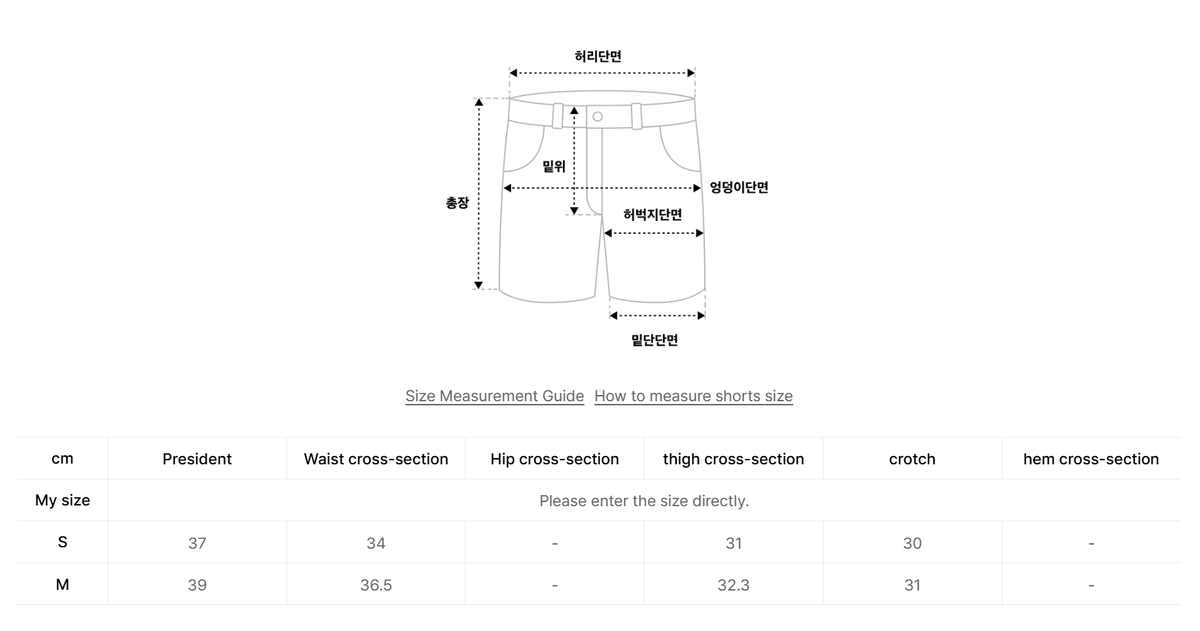Click the S size row label
Screen dimensions: 1200x631
point(62,542)
